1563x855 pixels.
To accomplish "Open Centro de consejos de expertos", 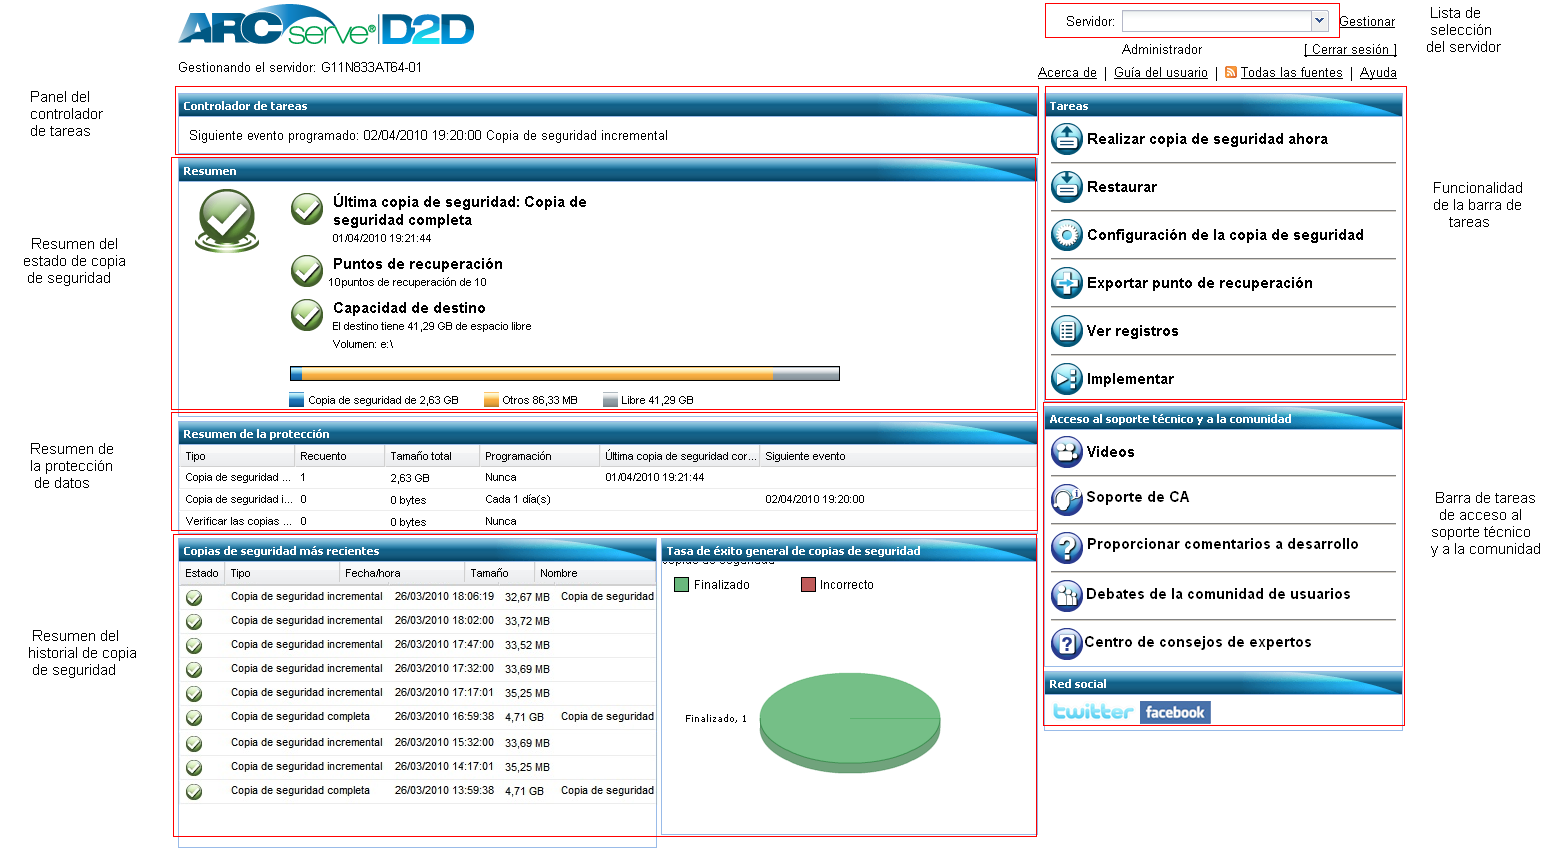I will 1198,642.
